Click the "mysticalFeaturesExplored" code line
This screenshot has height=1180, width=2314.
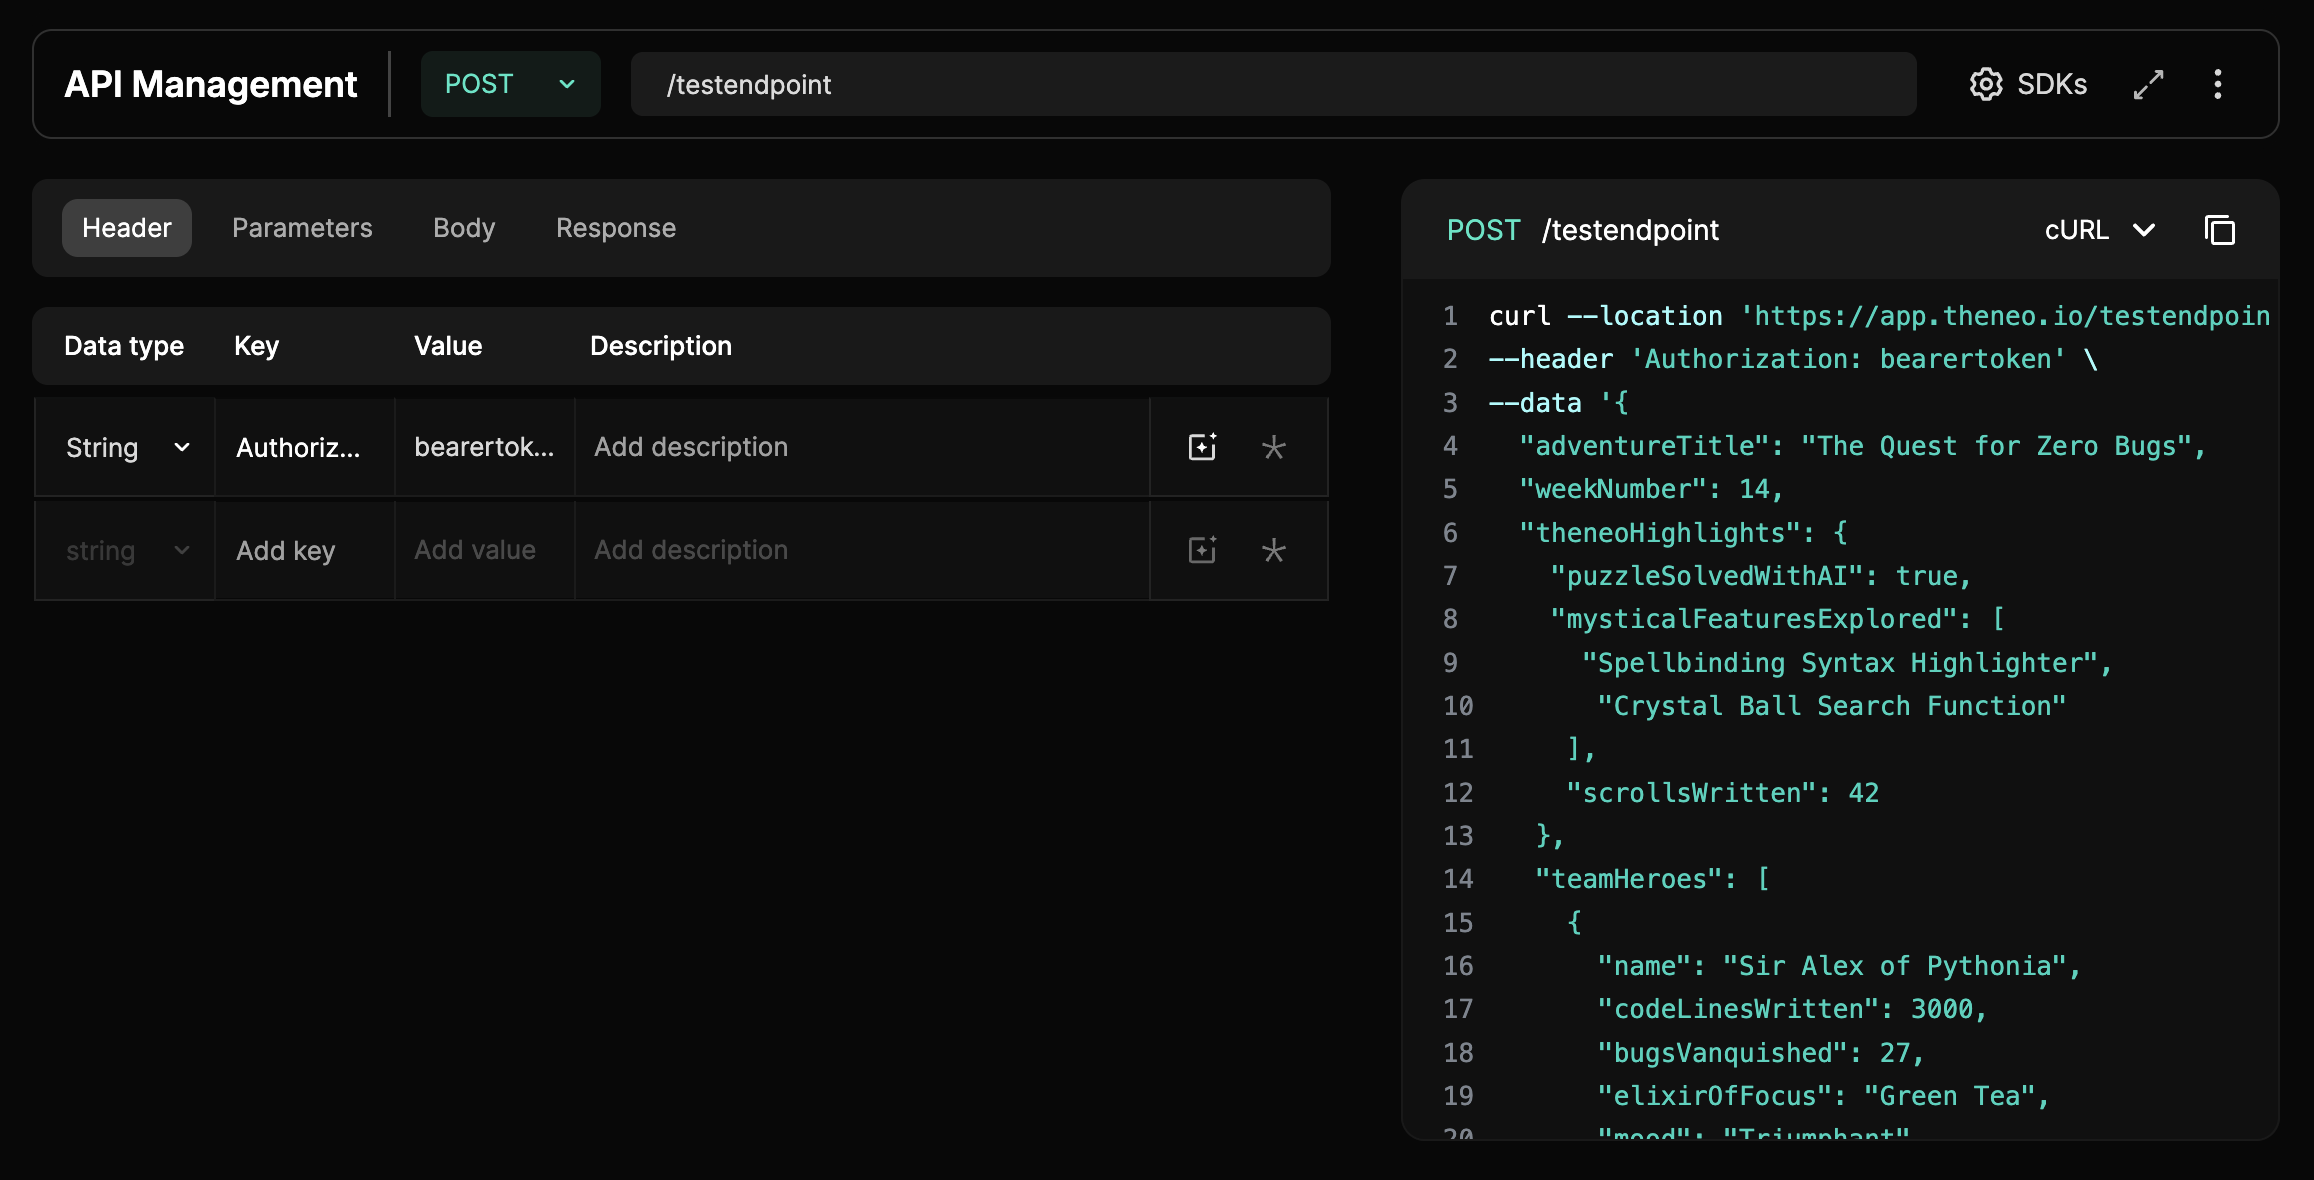1777,619
